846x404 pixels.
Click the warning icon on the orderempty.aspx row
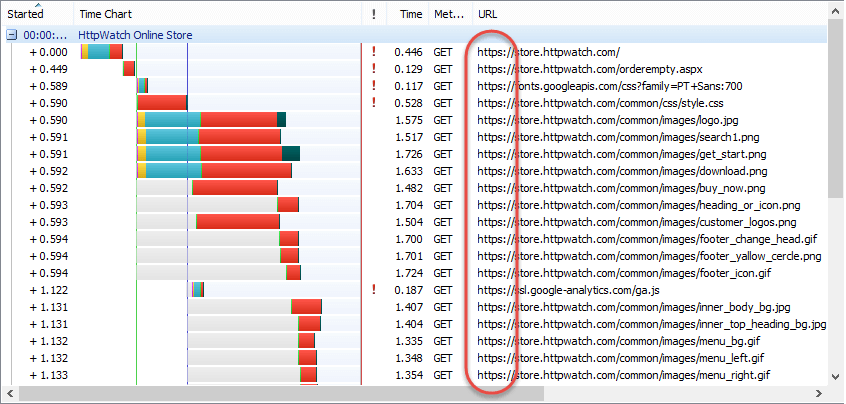coord(373,69)
